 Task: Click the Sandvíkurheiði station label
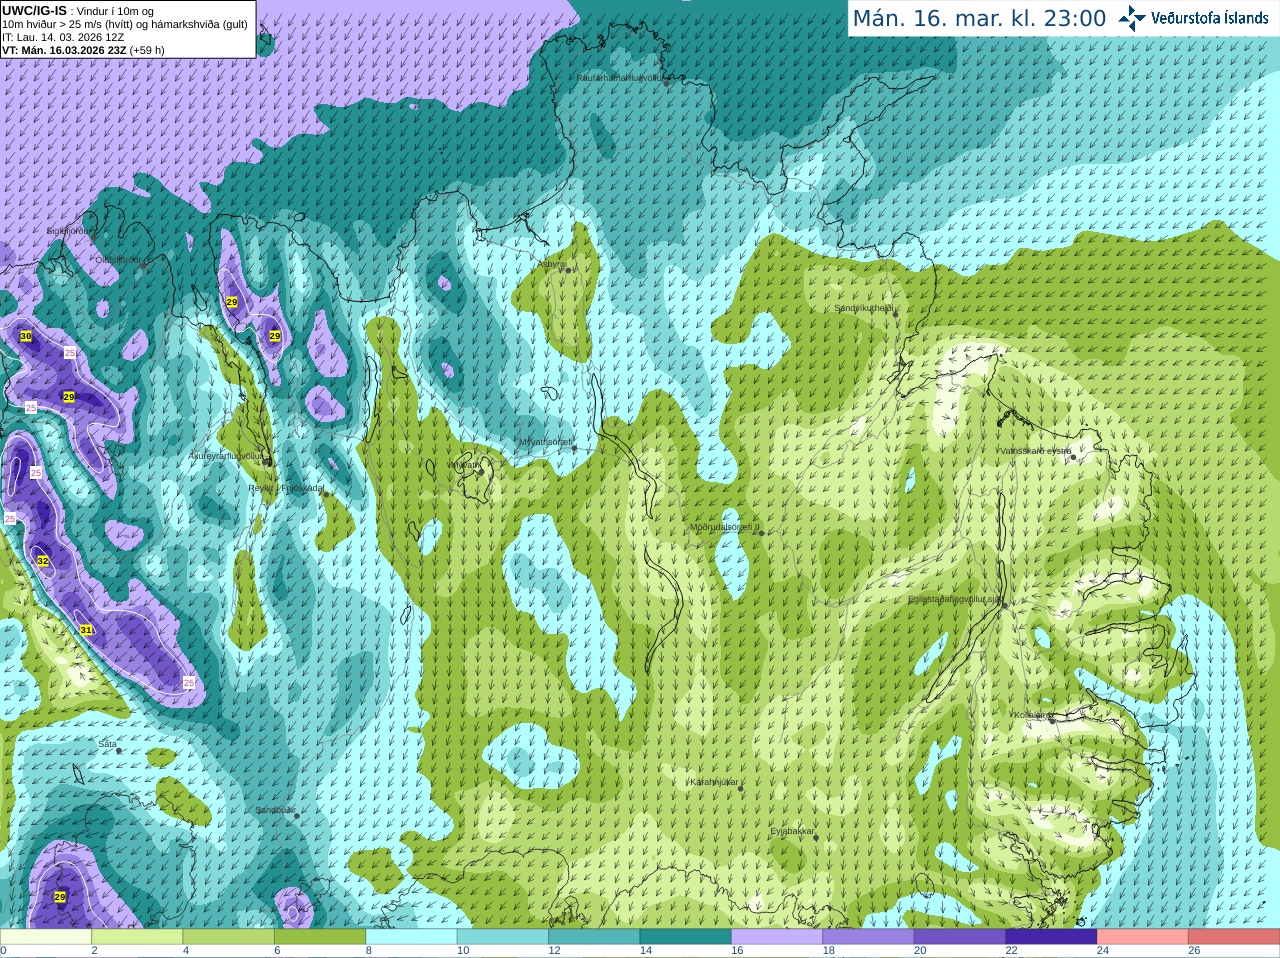coord(864,308)
